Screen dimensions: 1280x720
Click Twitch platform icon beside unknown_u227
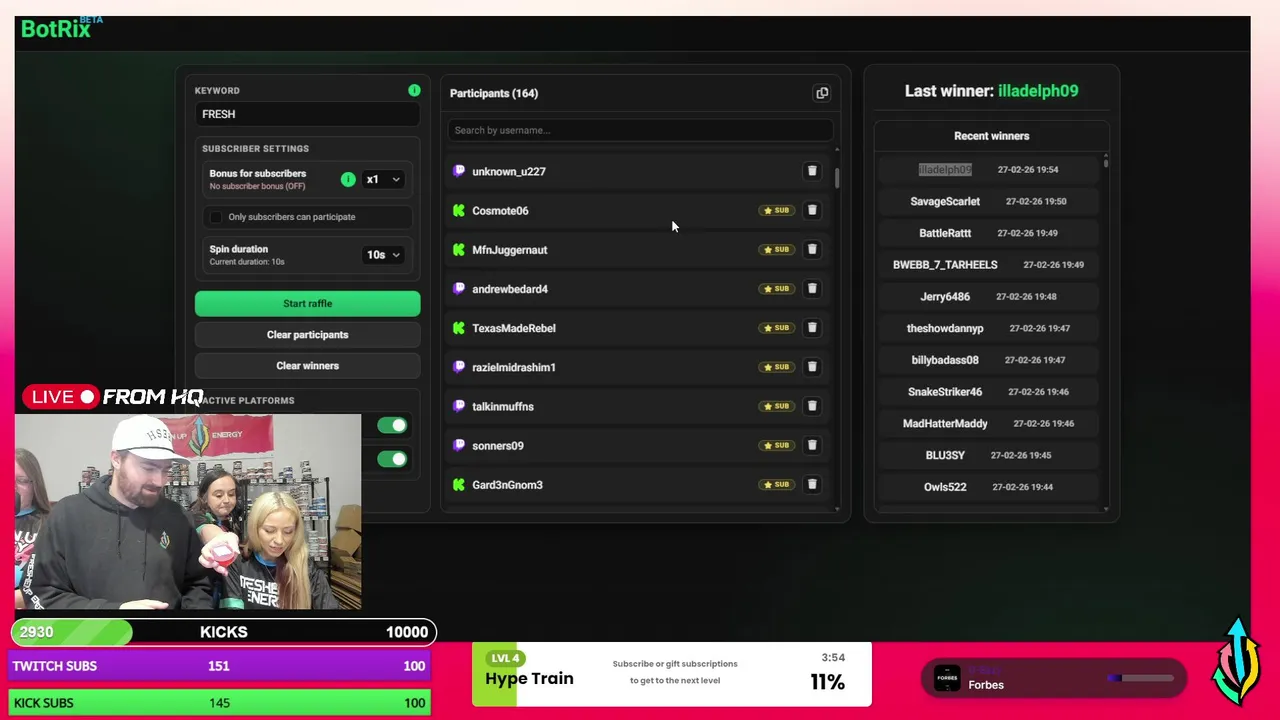(x=459, y=171)
